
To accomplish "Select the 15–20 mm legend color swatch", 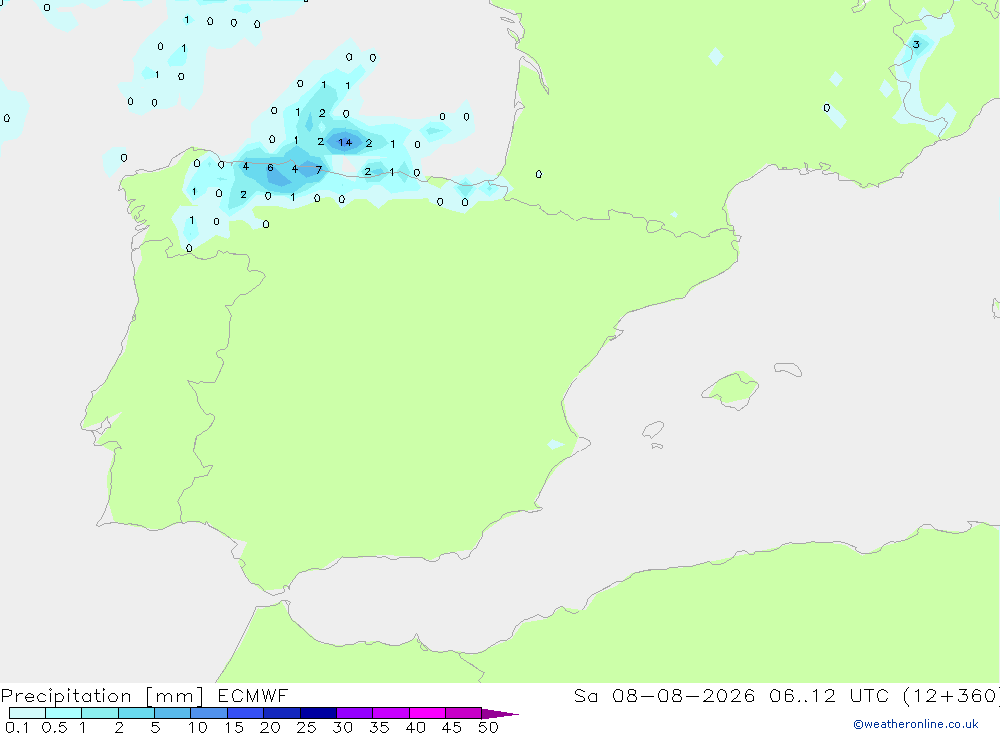I will coord(246,713).
